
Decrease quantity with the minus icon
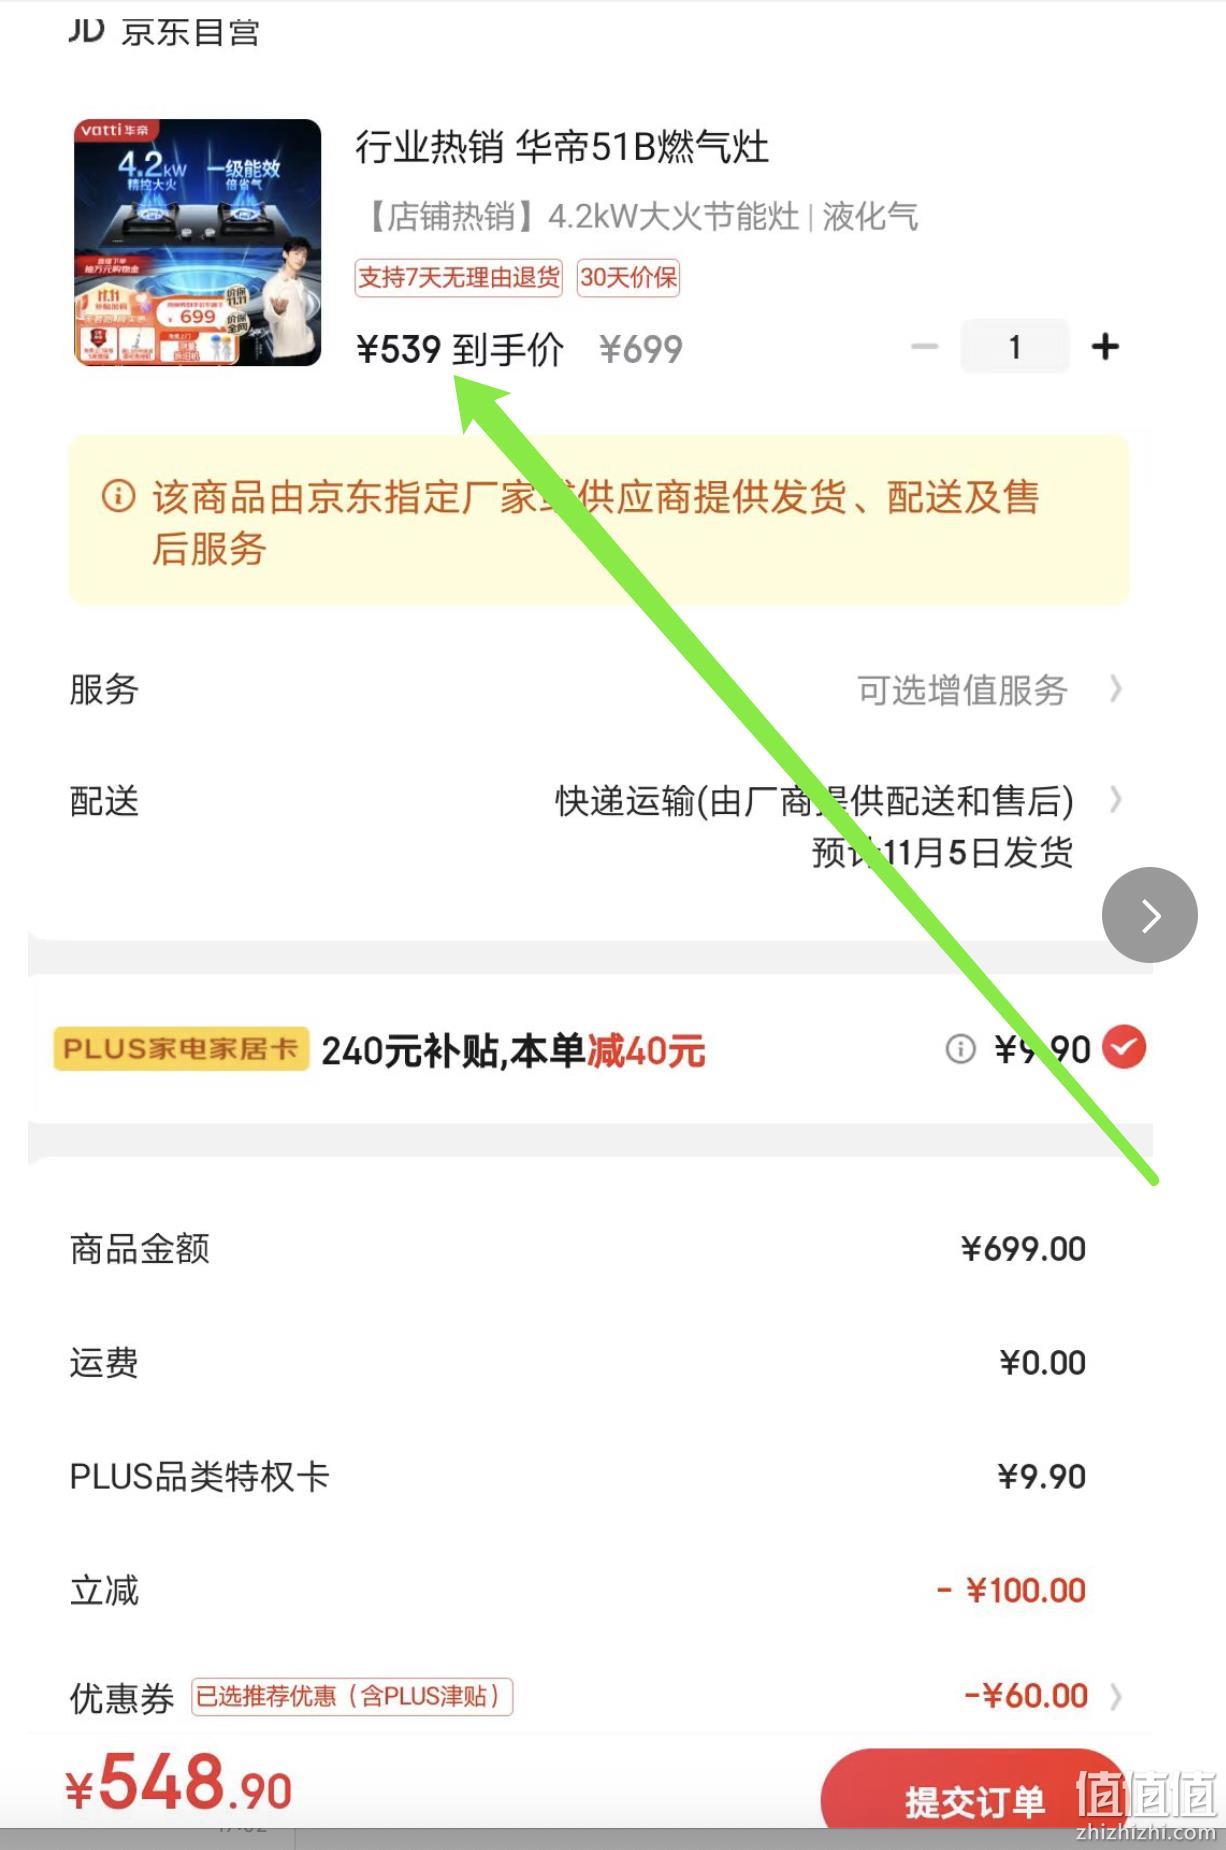click(925, 347)
